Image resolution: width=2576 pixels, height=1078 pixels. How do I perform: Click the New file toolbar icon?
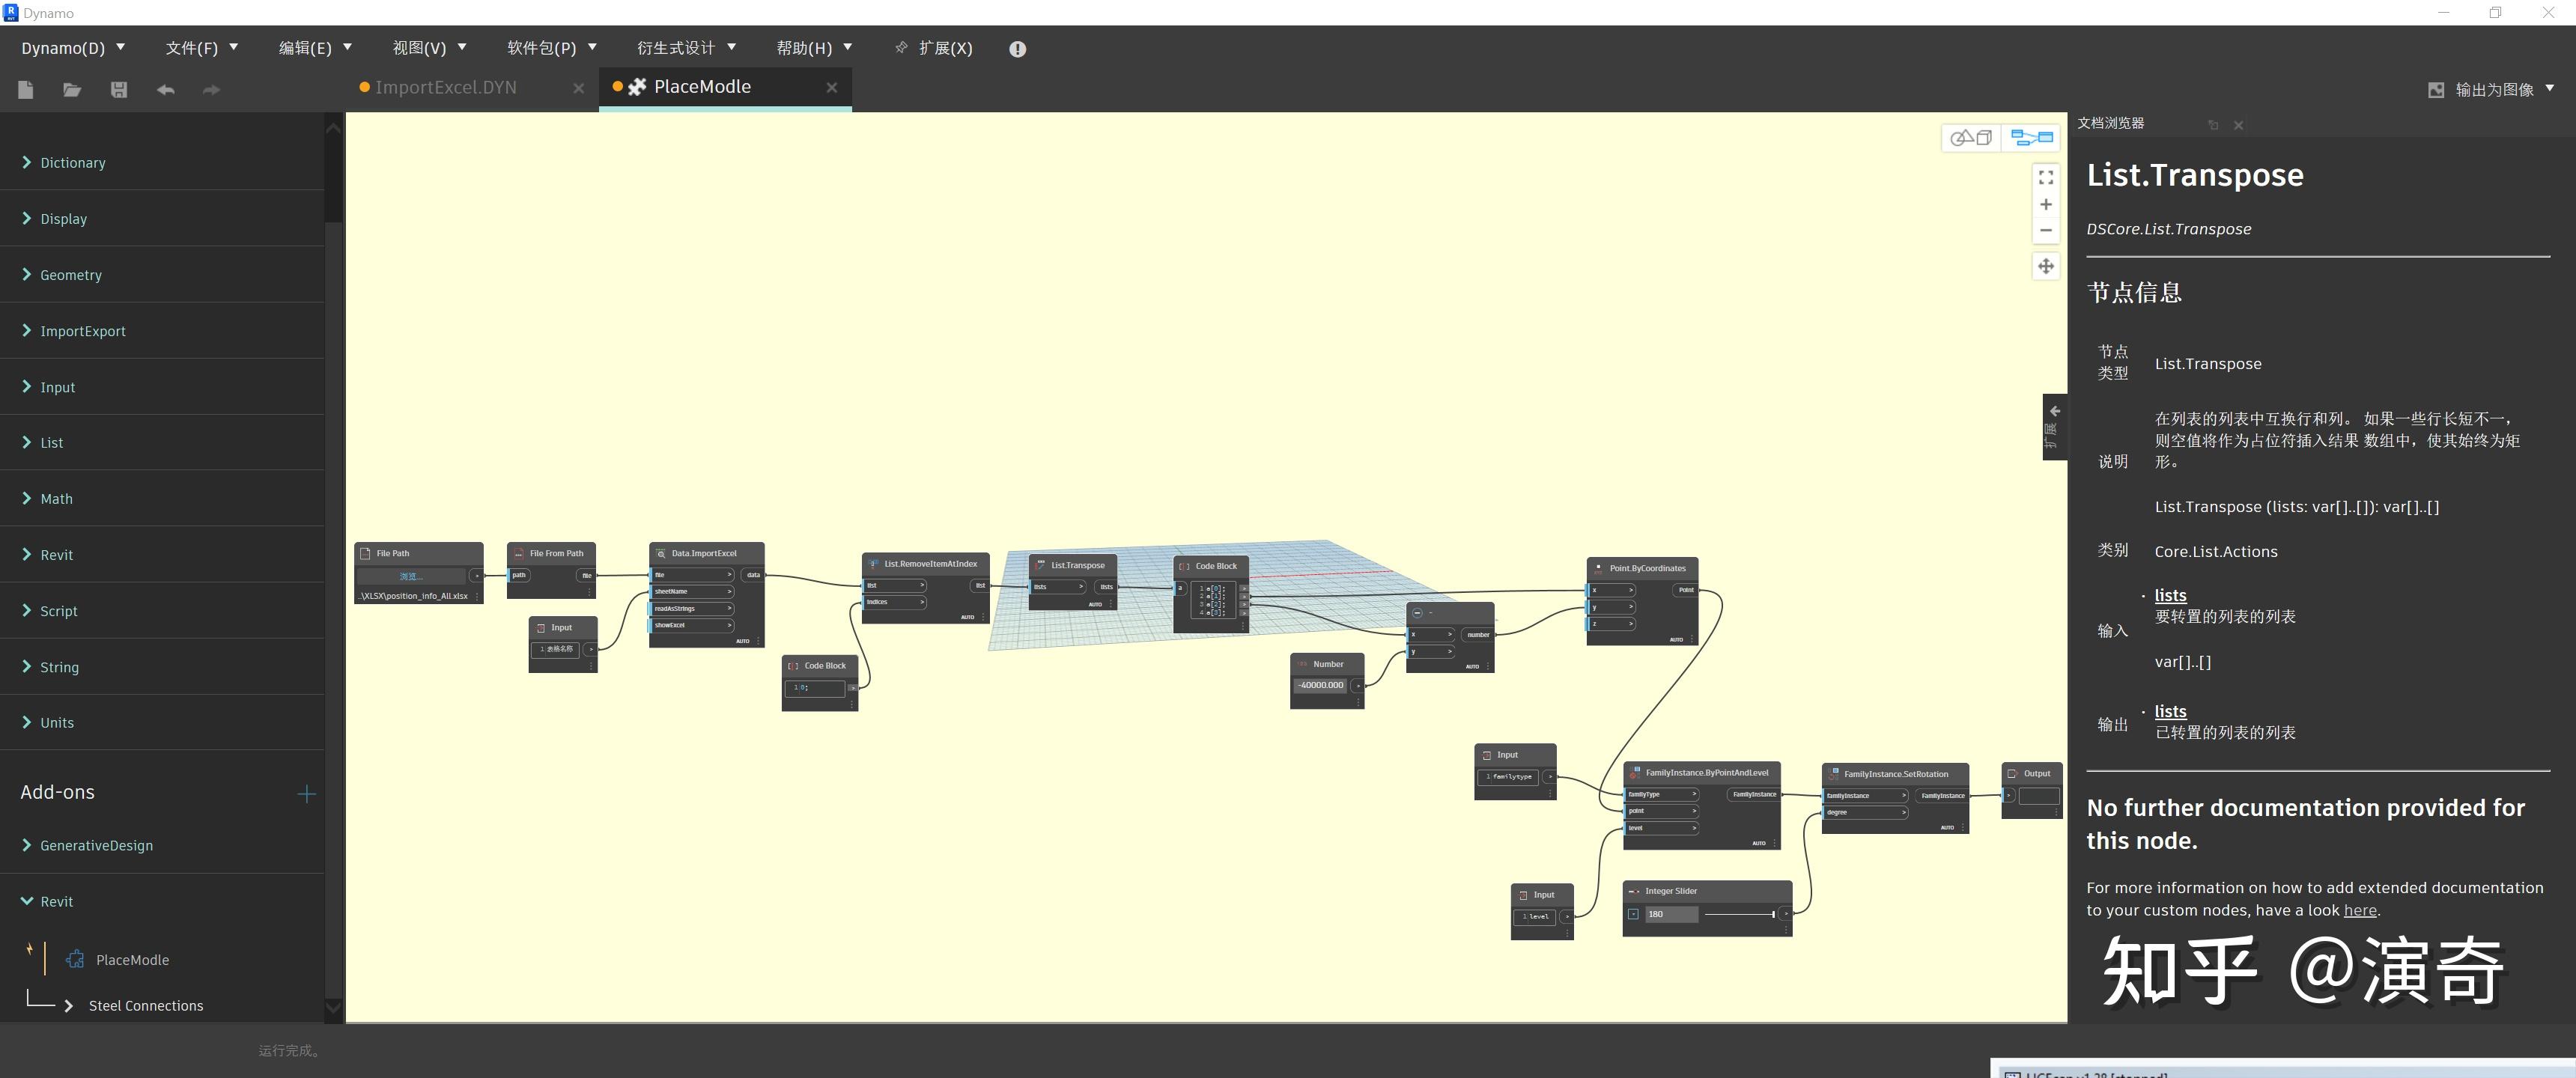point(26,90)
